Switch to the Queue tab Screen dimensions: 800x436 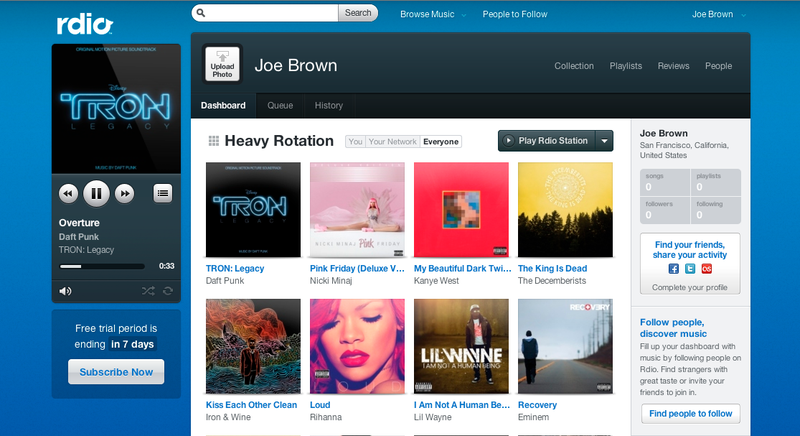pos(280,106)
